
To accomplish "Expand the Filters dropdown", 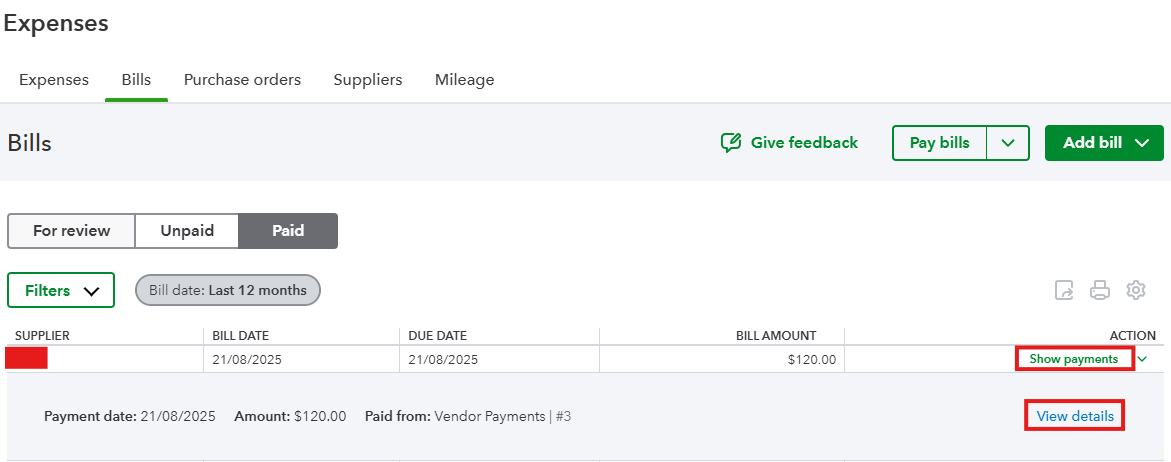I will (61, 291).
